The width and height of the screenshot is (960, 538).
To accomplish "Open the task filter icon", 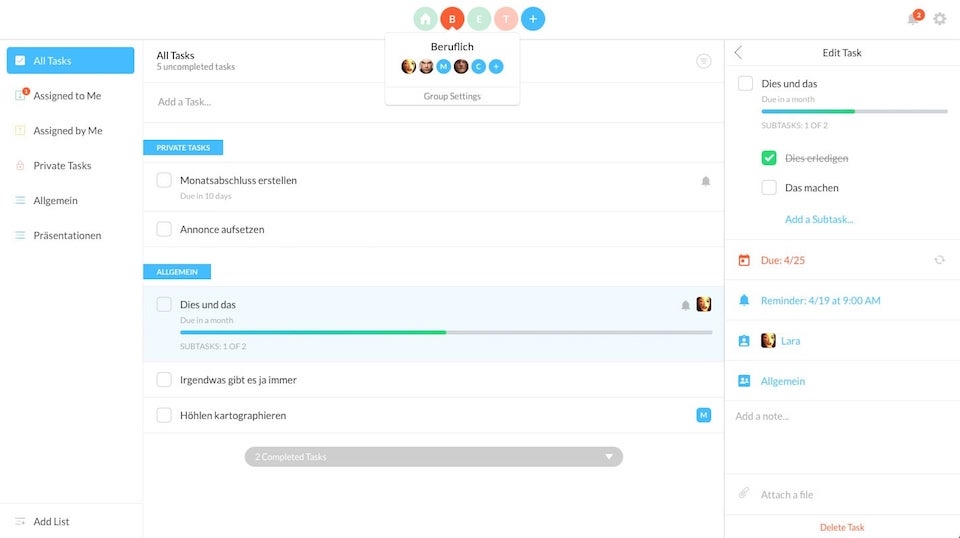I will click(x=703, y=61).
